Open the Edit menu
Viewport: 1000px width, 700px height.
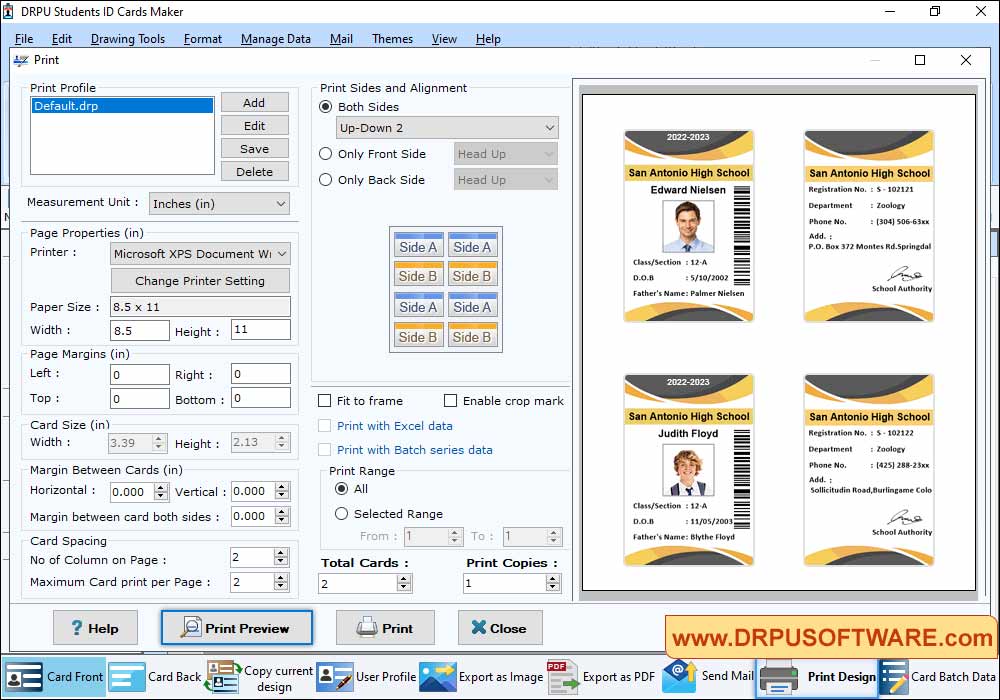[x=61, y=39]
